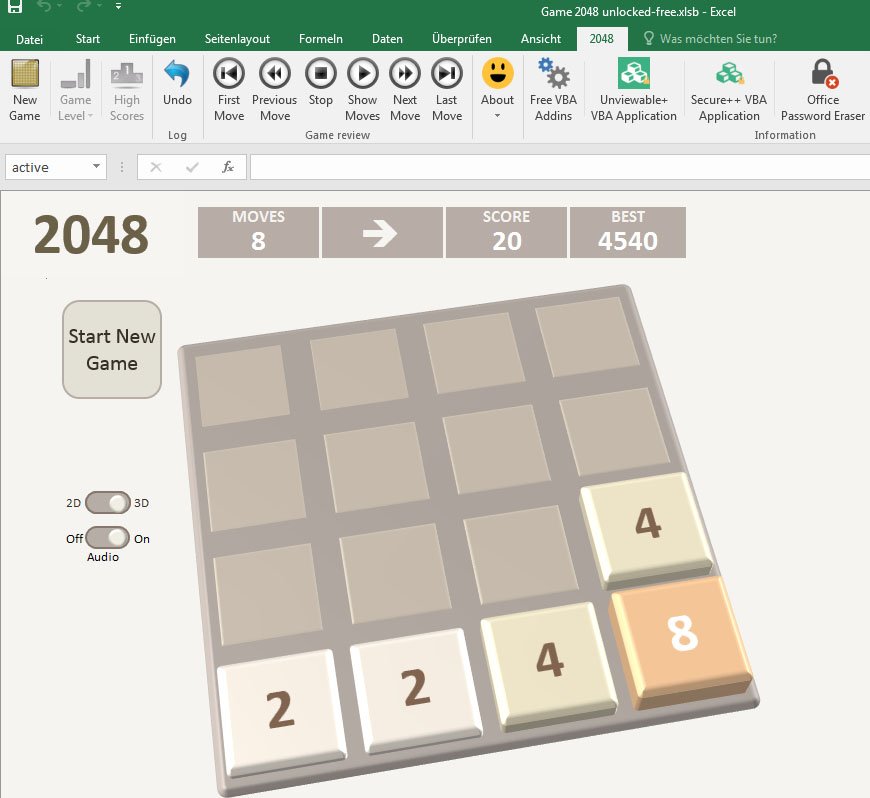Toggle the 2D/3D display switch
The image size is (870, 798).
108,502
